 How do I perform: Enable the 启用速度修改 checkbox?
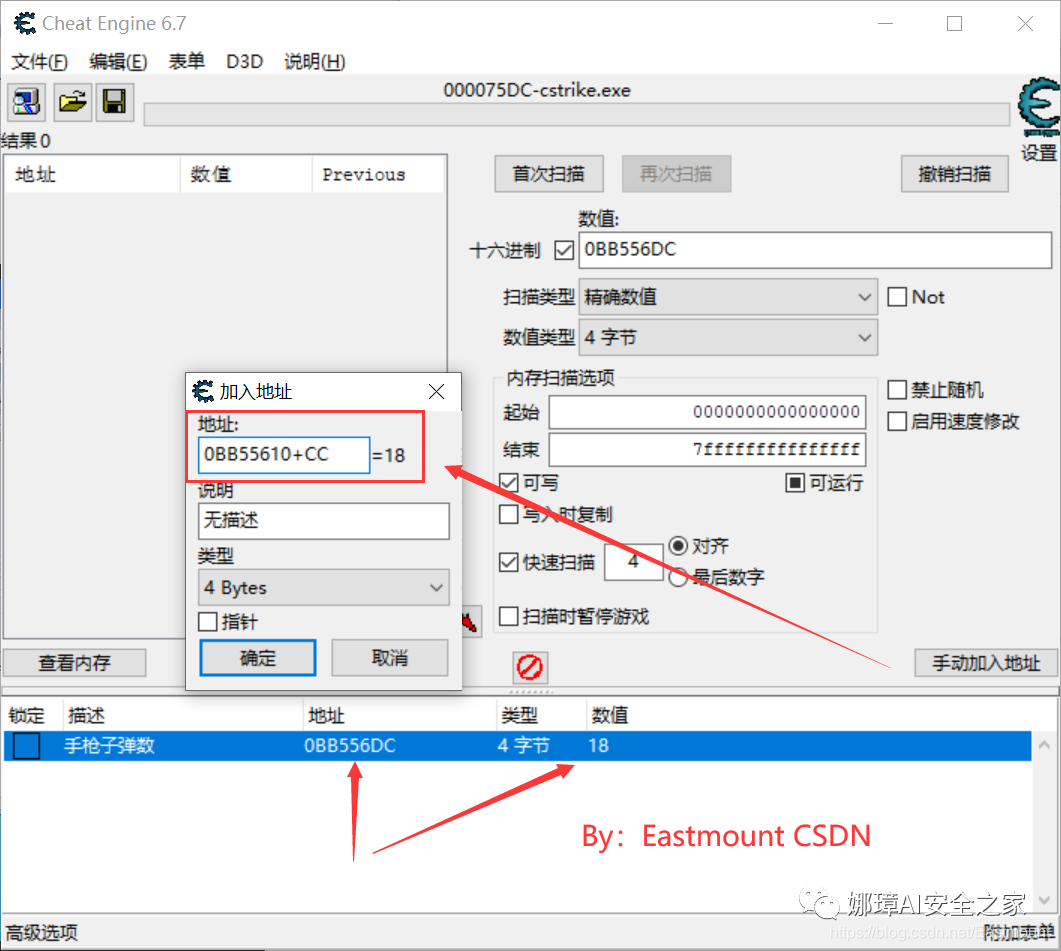click(897, 421)
